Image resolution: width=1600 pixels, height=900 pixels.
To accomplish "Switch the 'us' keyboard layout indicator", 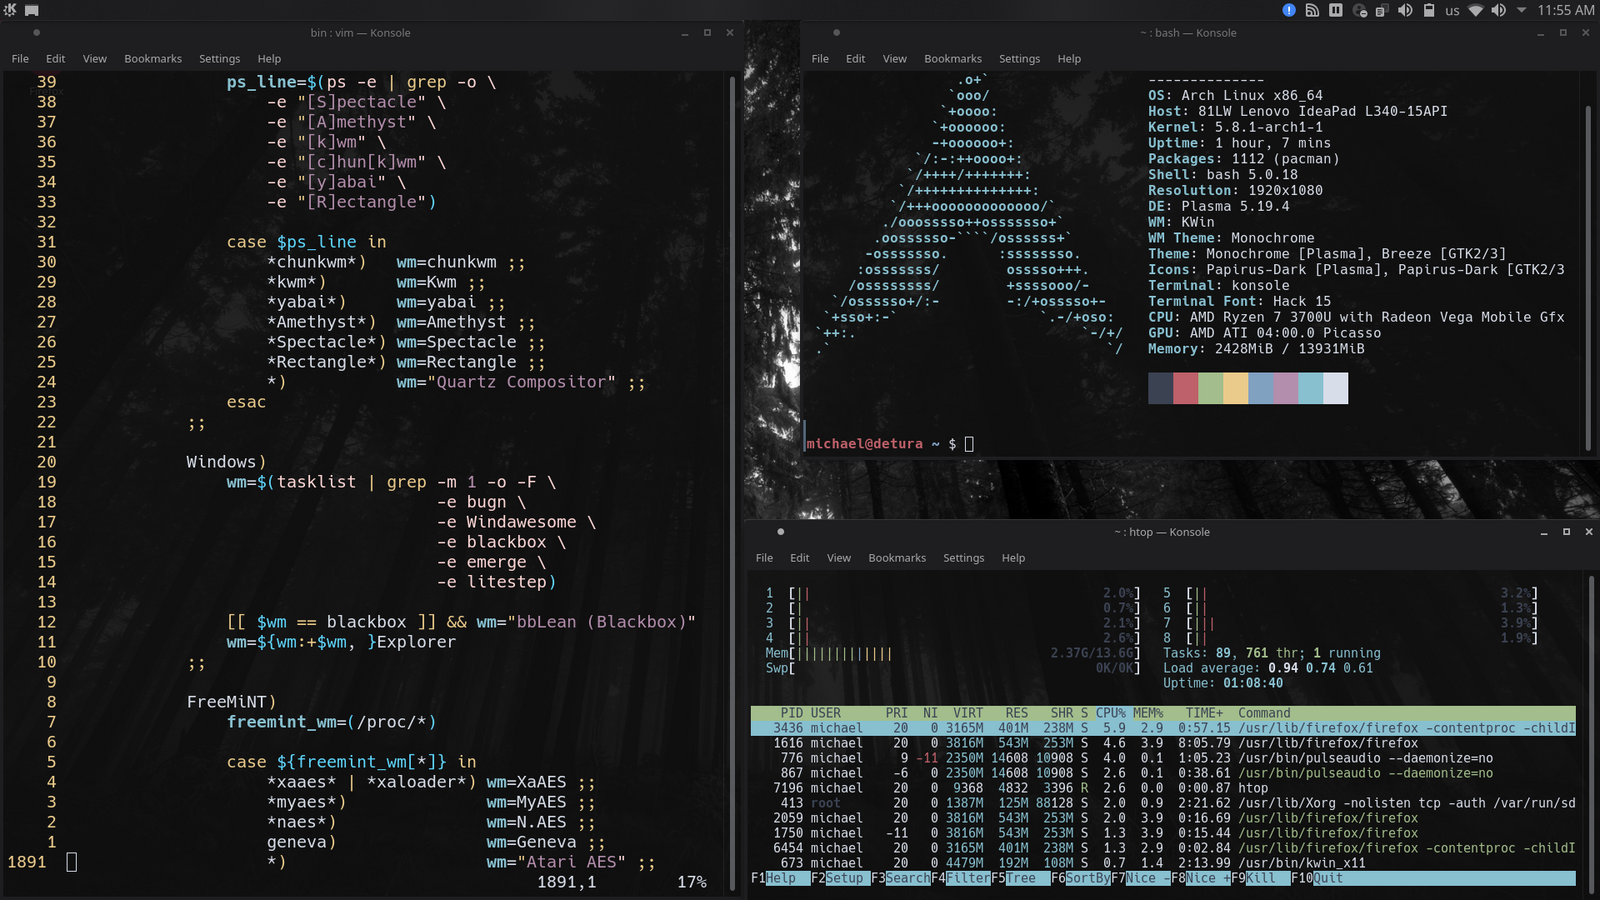I will (1452, 11).
